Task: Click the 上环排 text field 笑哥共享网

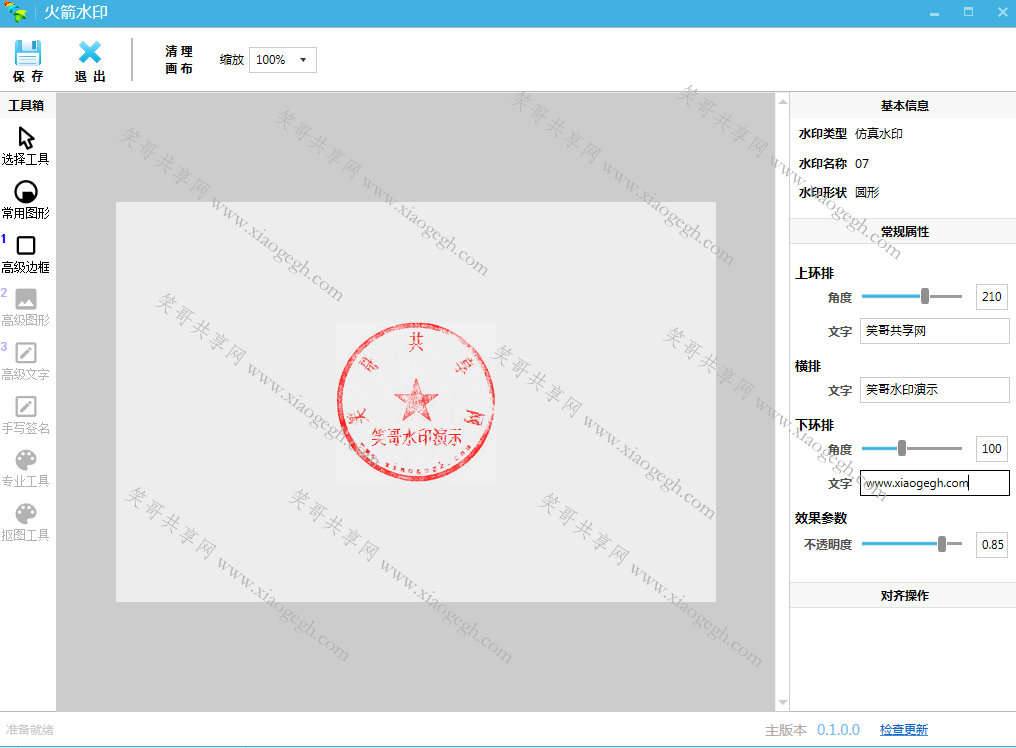Action: 934,331
